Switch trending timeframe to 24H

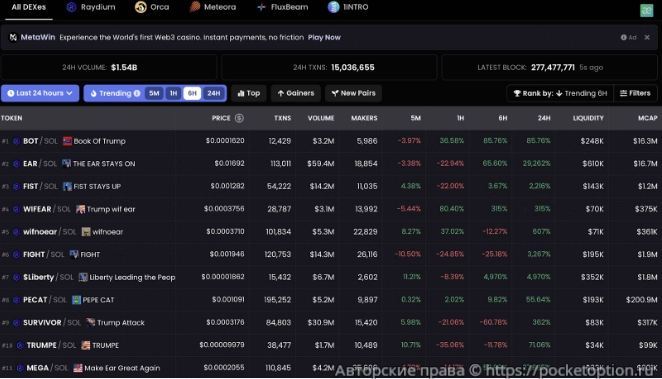coord(214,93)
